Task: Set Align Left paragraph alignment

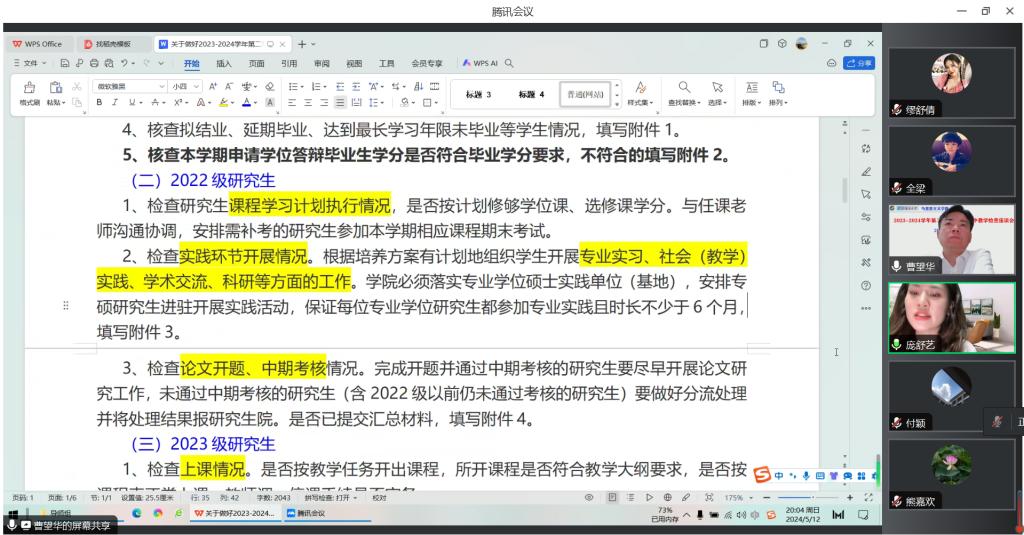Action: tap(292, 103)
